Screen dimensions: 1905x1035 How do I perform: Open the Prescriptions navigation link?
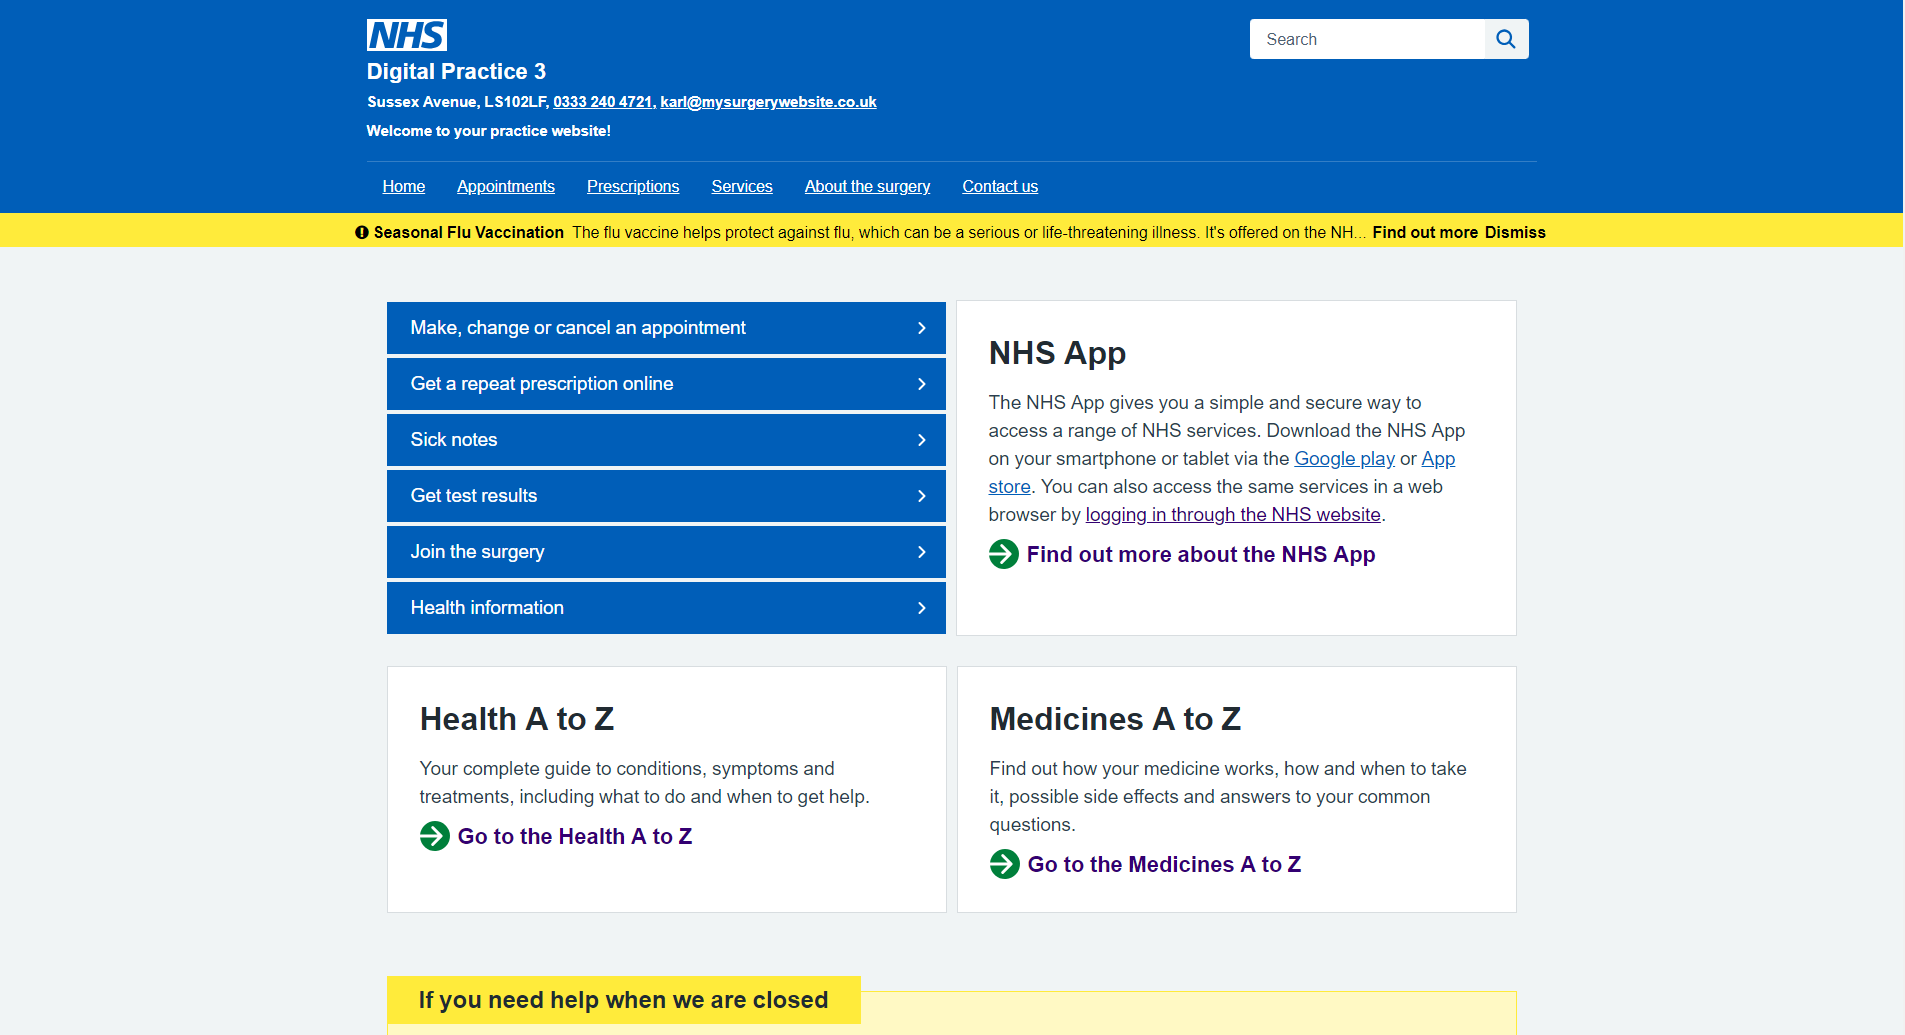(632, 186)
